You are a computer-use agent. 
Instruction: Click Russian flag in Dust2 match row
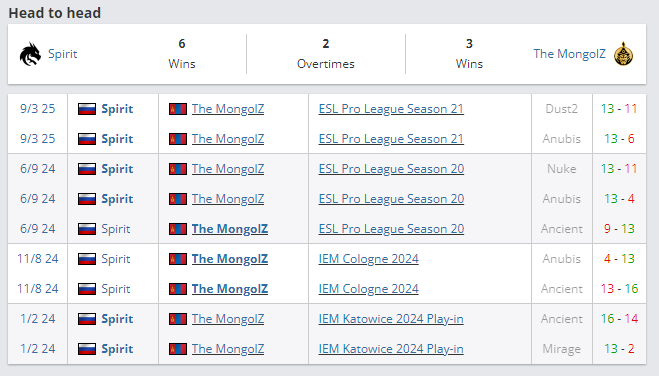point(87,109)
